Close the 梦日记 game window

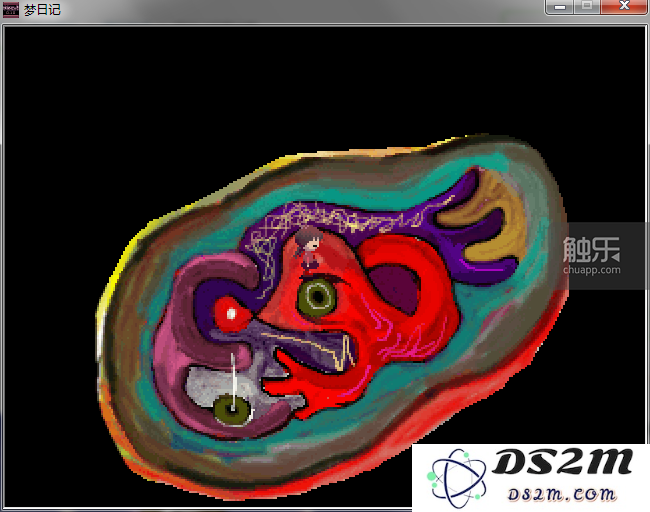(x=624, y=7)
